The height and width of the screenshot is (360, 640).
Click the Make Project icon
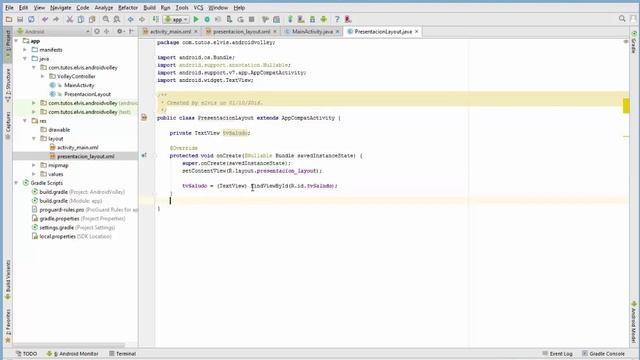click(x=156, y=19)
